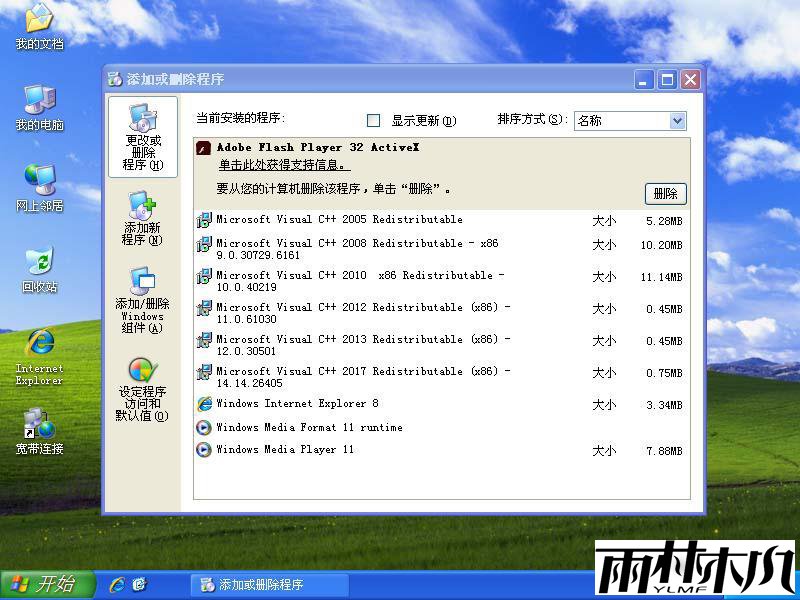The width and height of the screenshot is (800, 600).
Task: Select Microsoft Visual C++ 2005 Redistributable entry
Action: pyautogui.click(x=339, y=220)
